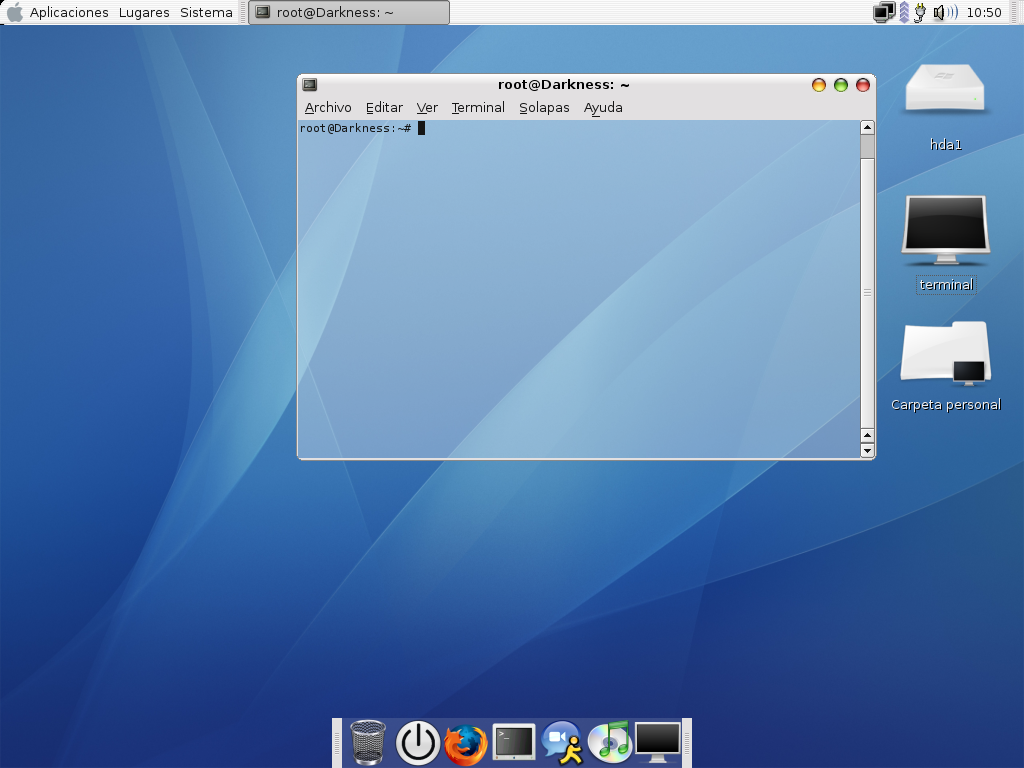Click the black monitor icon in the dock
This screenshot has height=768, width=1024.
point(658,743)
